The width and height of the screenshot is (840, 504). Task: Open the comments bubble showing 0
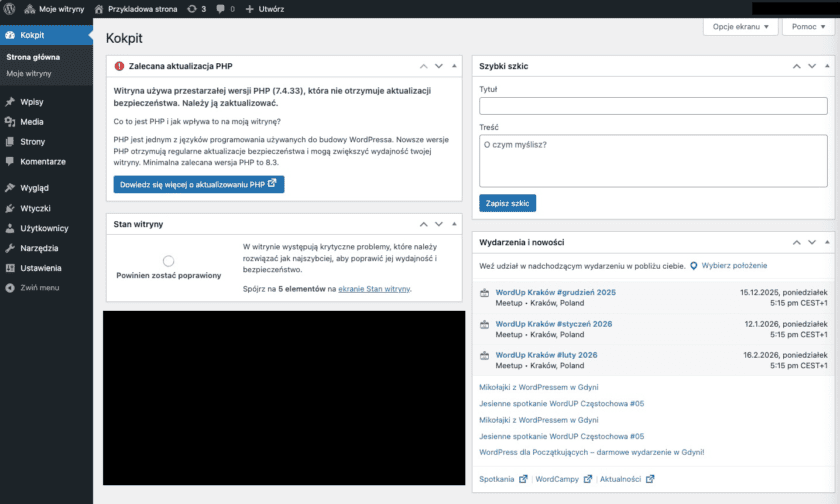point(225,9)
